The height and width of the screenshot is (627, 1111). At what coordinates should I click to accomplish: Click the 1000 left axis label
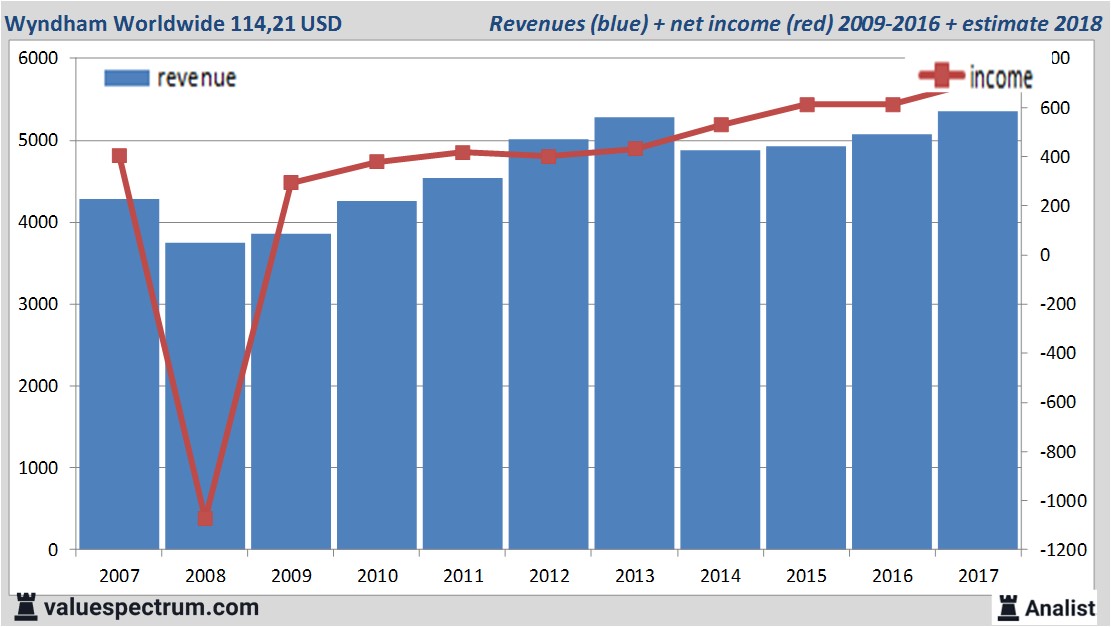tap(38, 468)
